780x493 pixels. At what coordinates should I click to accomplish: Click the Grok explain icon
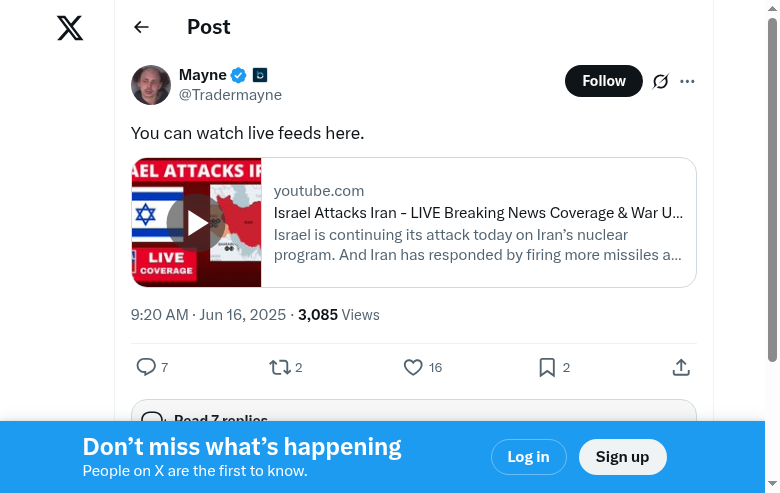point(660,81)
